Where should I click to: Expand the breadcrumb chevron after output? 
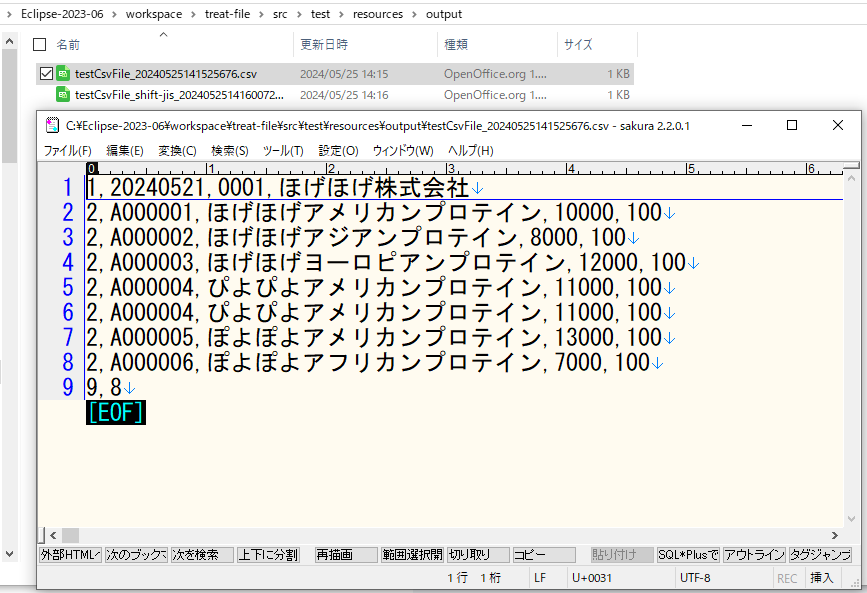pyautogui.click(x=470, y=14)
